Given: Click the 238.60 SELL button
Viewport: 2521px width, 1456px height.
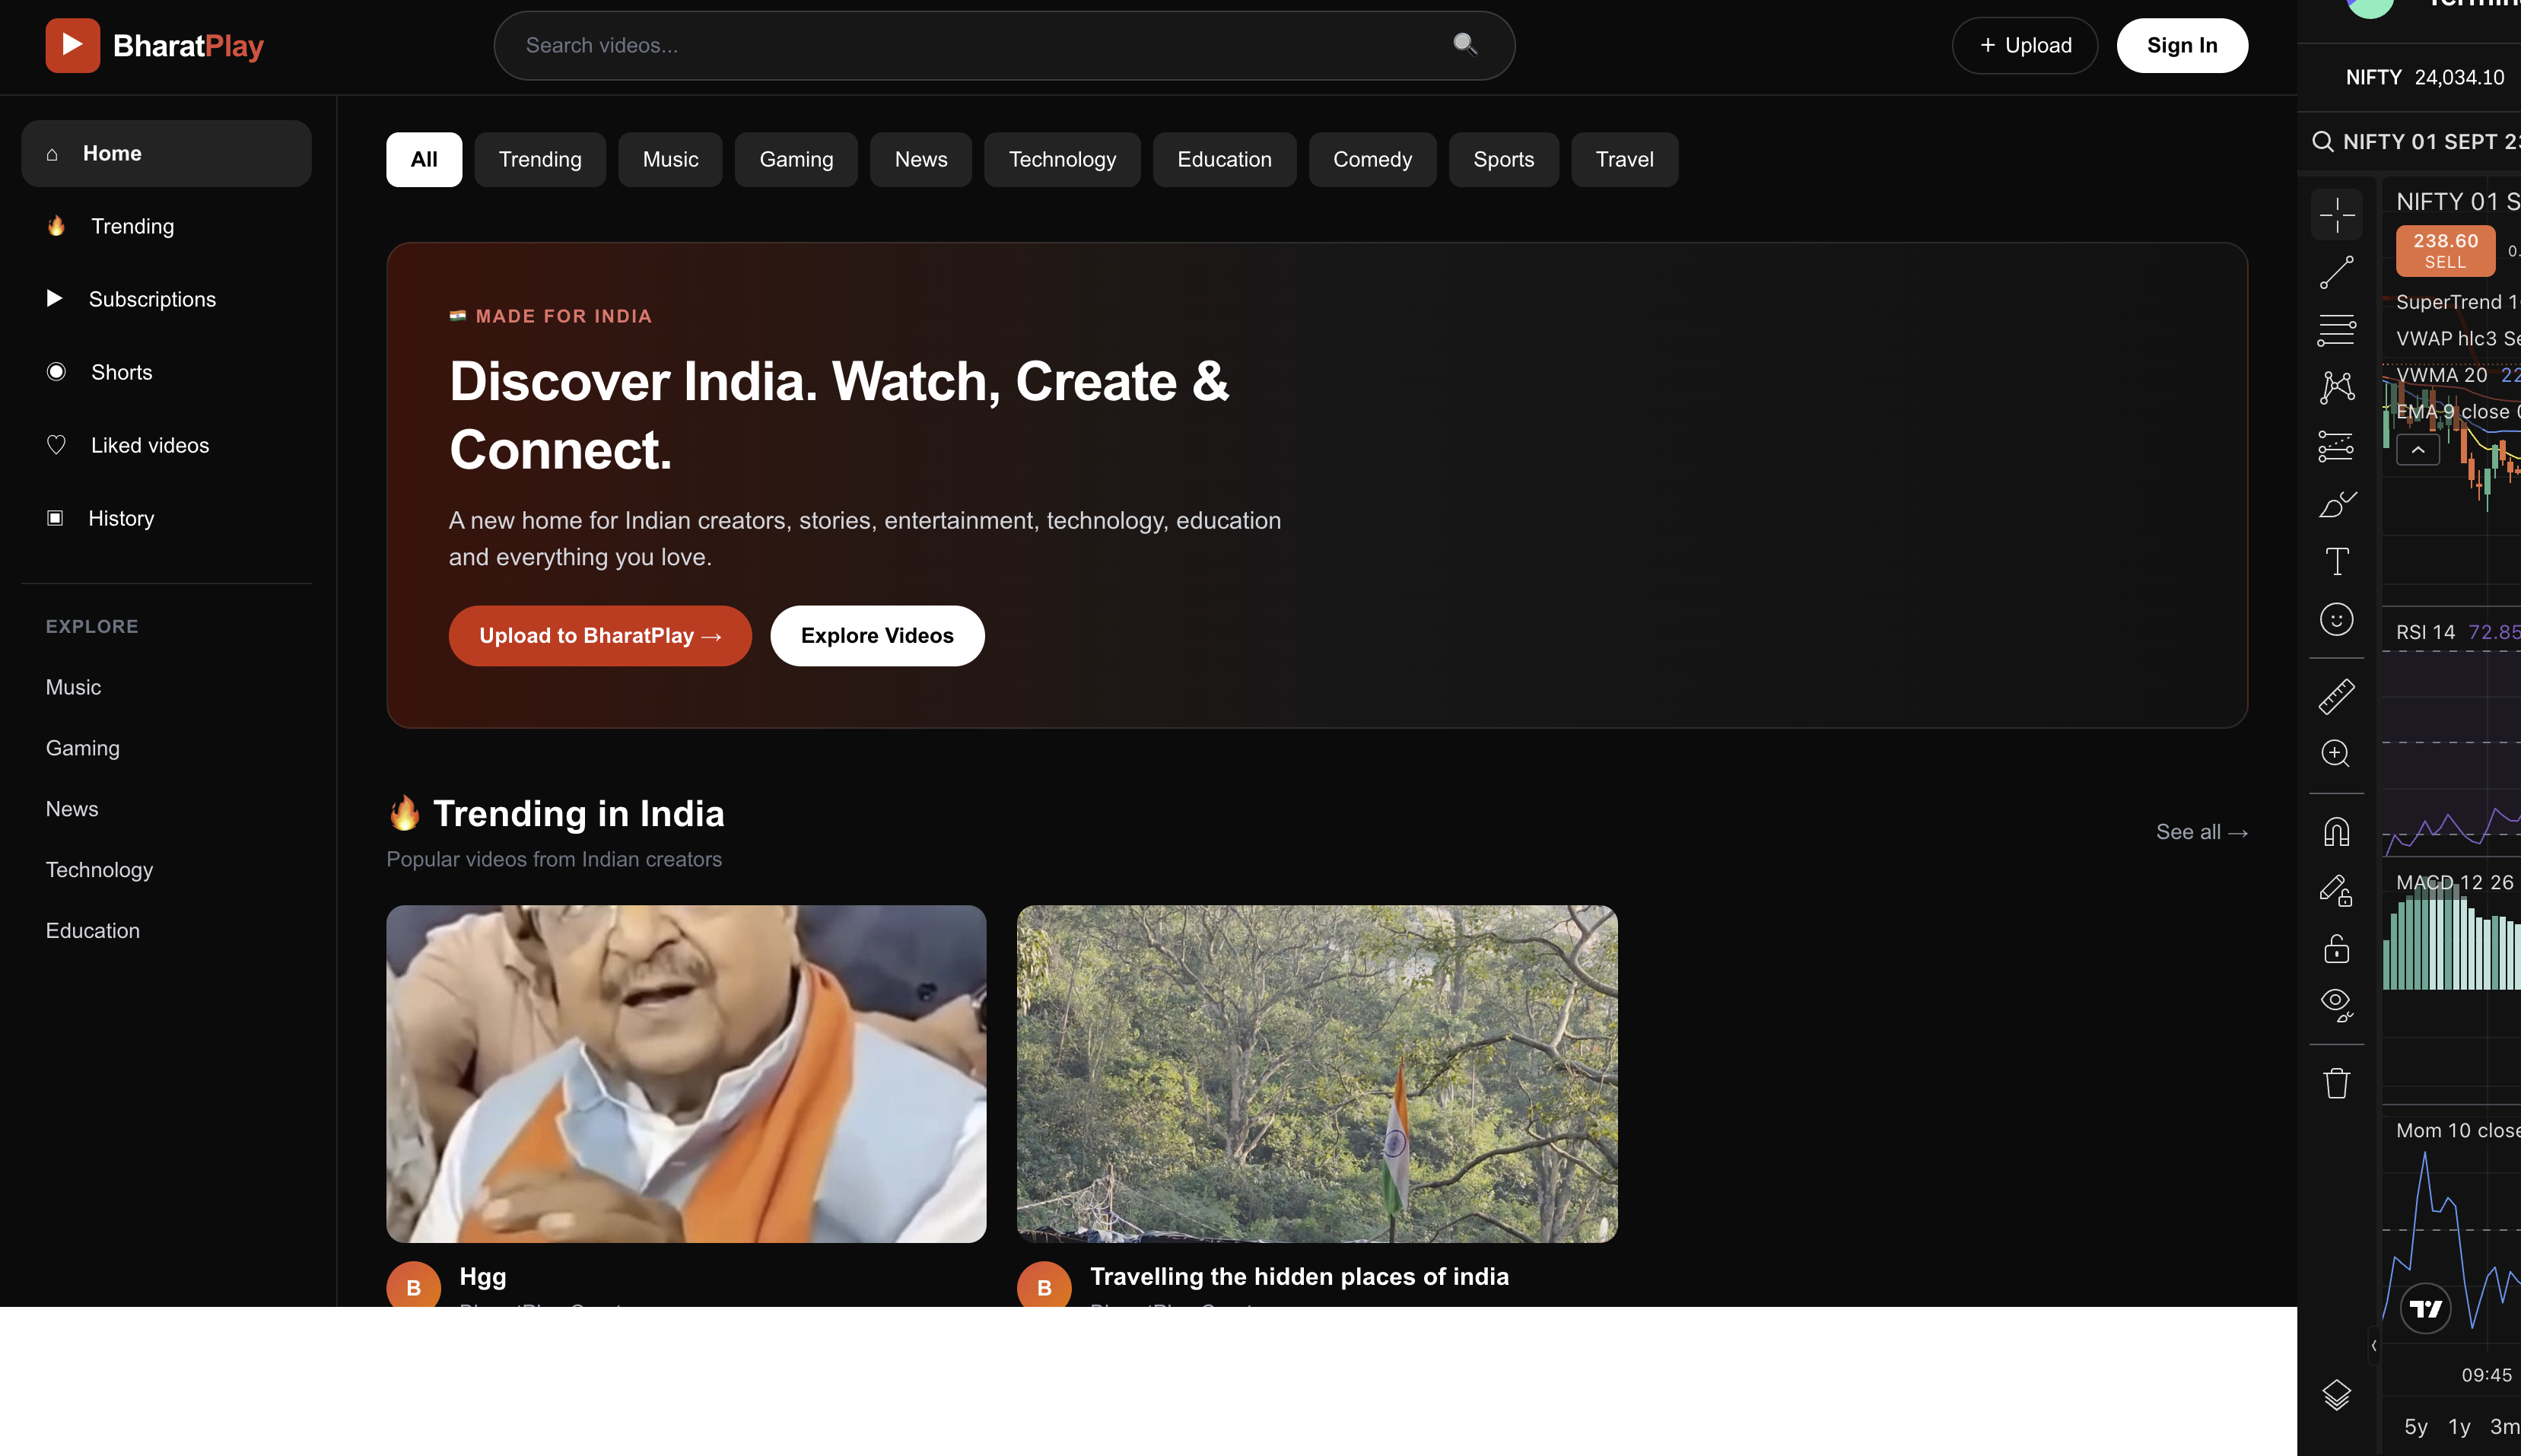Looking at the screenshot, I should (x=2445, y=250).
